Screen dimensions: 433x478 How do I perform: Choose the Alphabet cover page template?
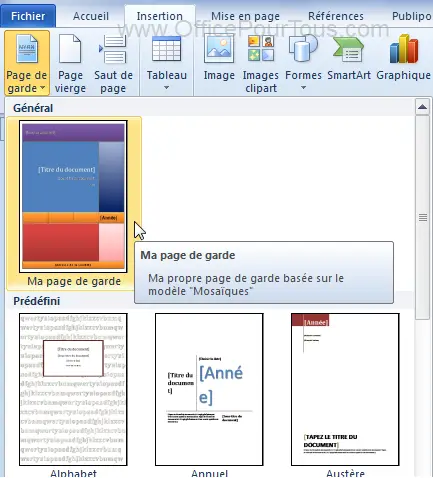coord(73,389)
